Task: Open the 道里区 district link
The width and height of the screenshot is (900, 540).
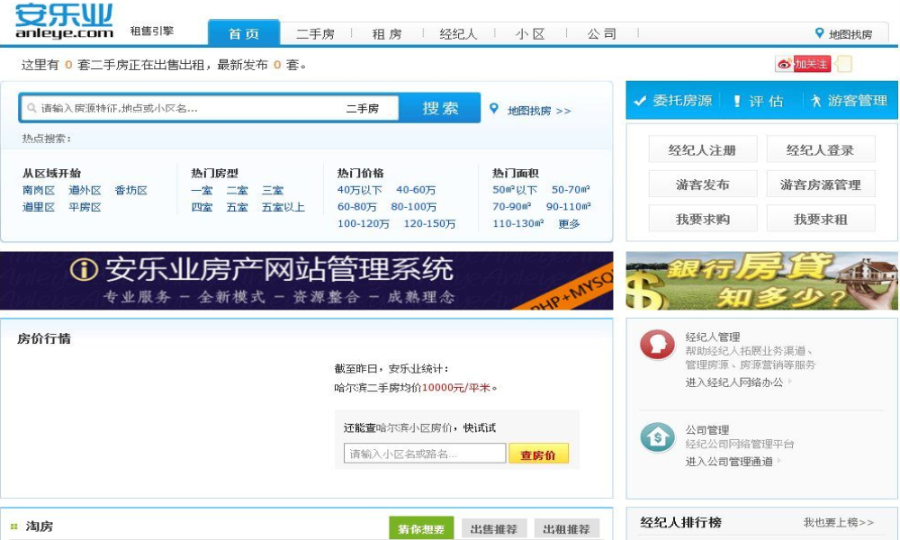Action: [x=38, y=207]
